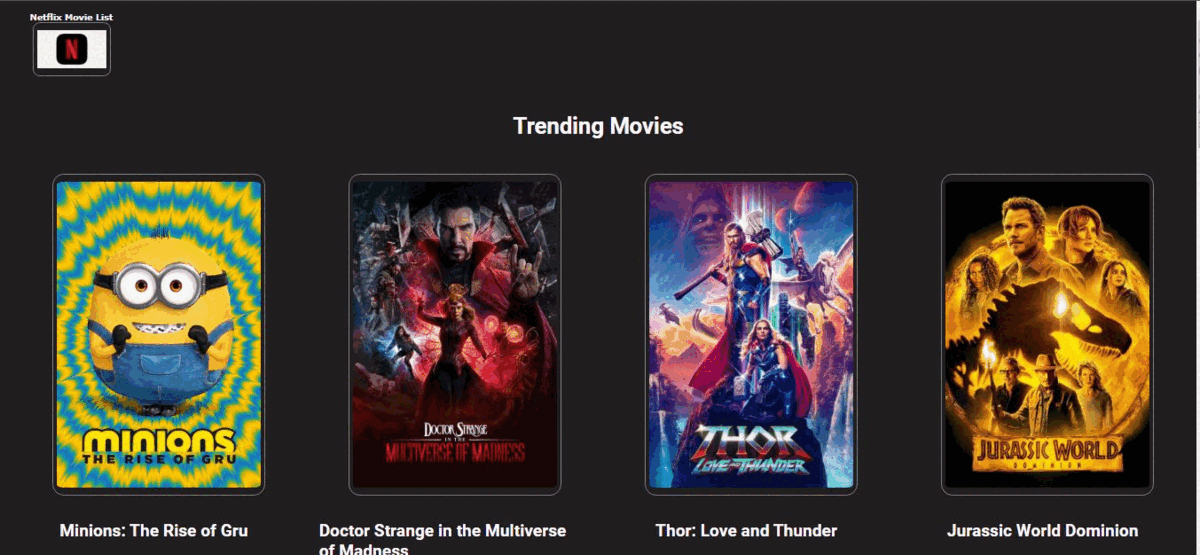Select the Thor: Love and Thunder title text
The height and width of the screenshot is (557, 1200).
pos(746,530)
